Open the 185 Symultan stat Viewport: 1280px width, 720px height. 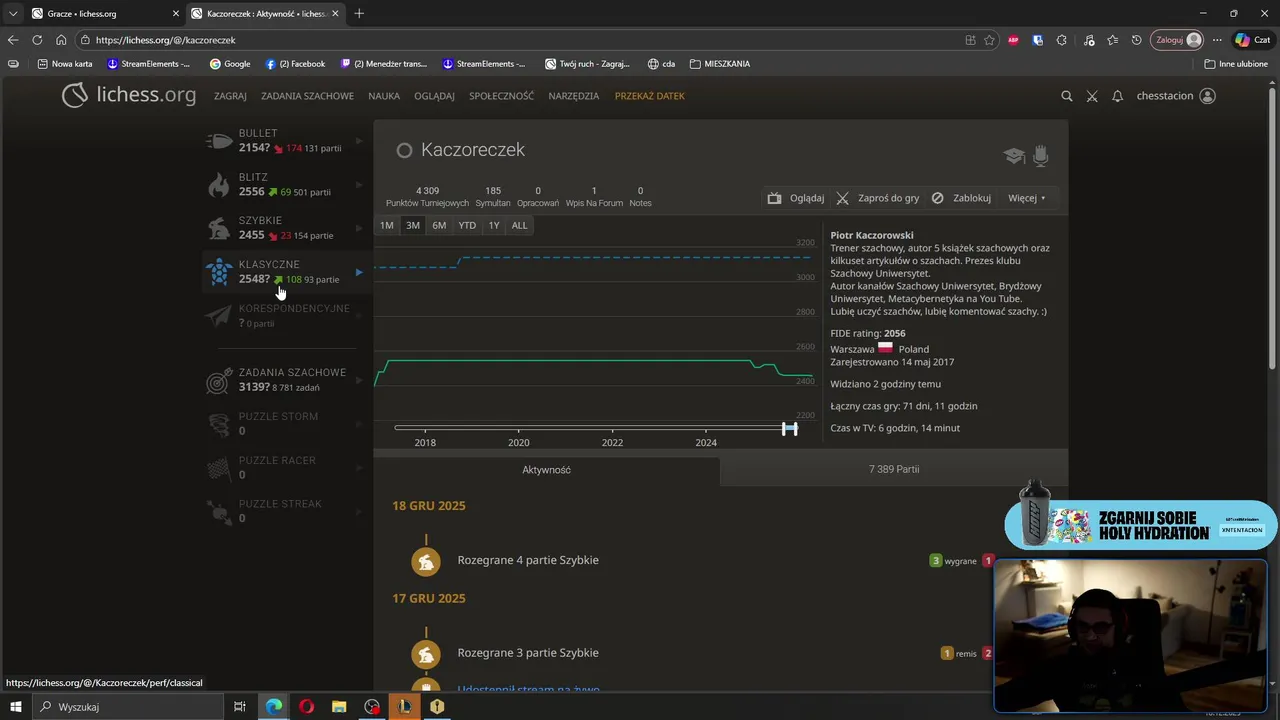click(493, 196)
